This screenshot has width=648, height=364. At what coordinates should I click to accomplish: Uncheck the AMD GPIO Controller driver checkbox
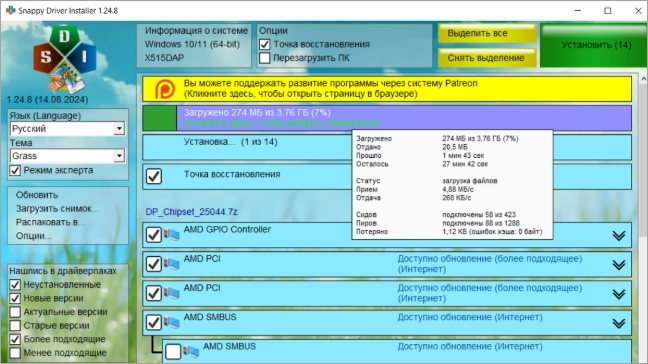[x=154, y=235]
